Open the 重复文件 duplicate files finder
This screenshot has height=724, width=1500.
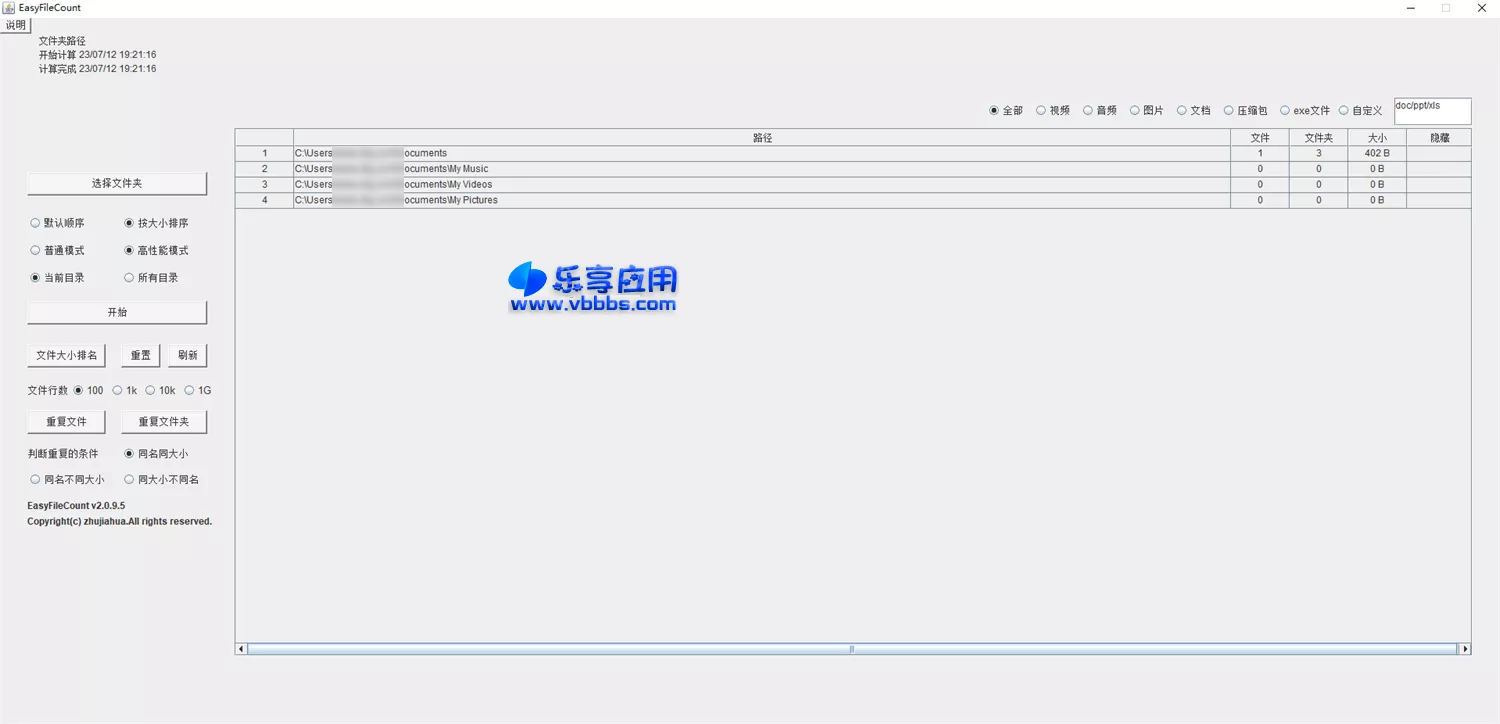tap(66, 421)
